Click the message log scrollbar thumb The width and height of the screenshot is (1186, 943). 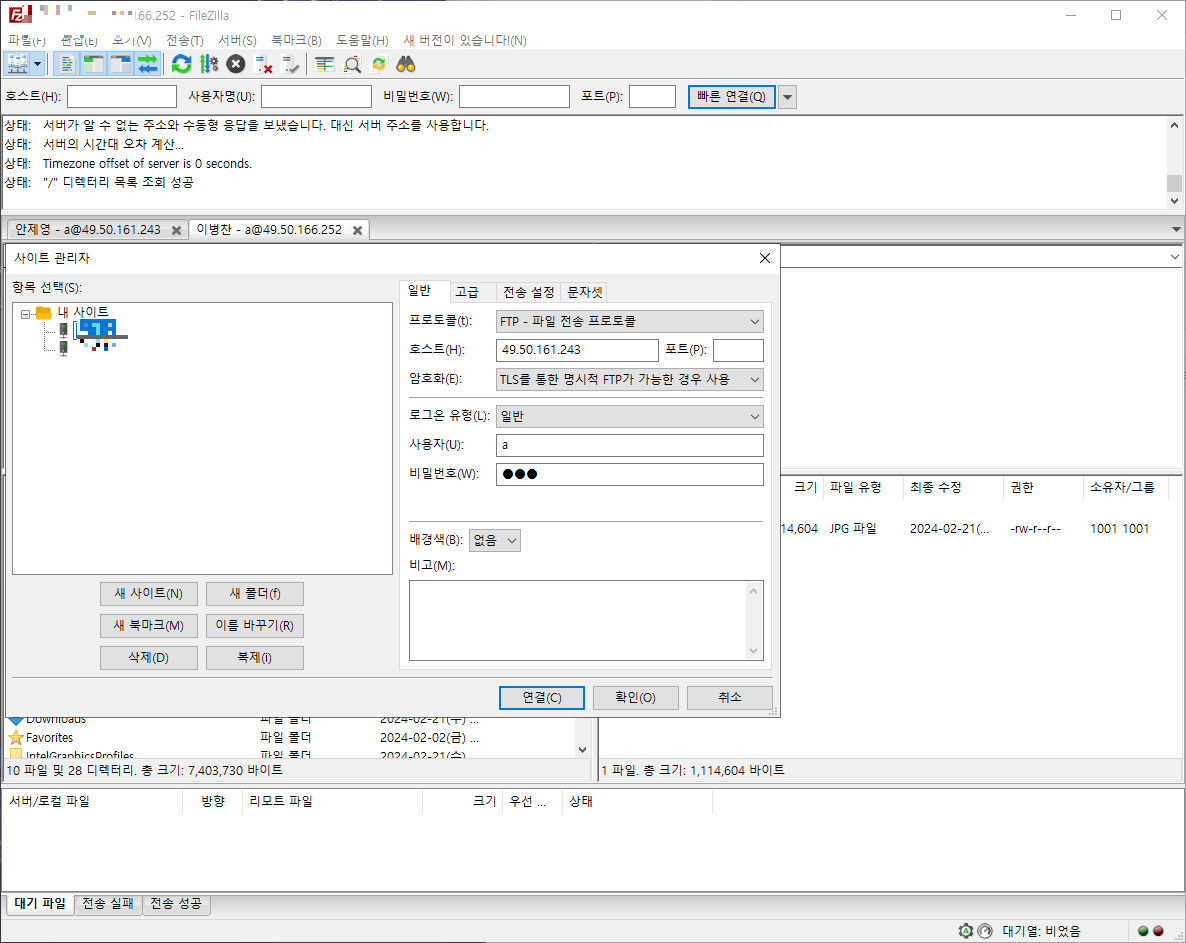[1174, 183]
